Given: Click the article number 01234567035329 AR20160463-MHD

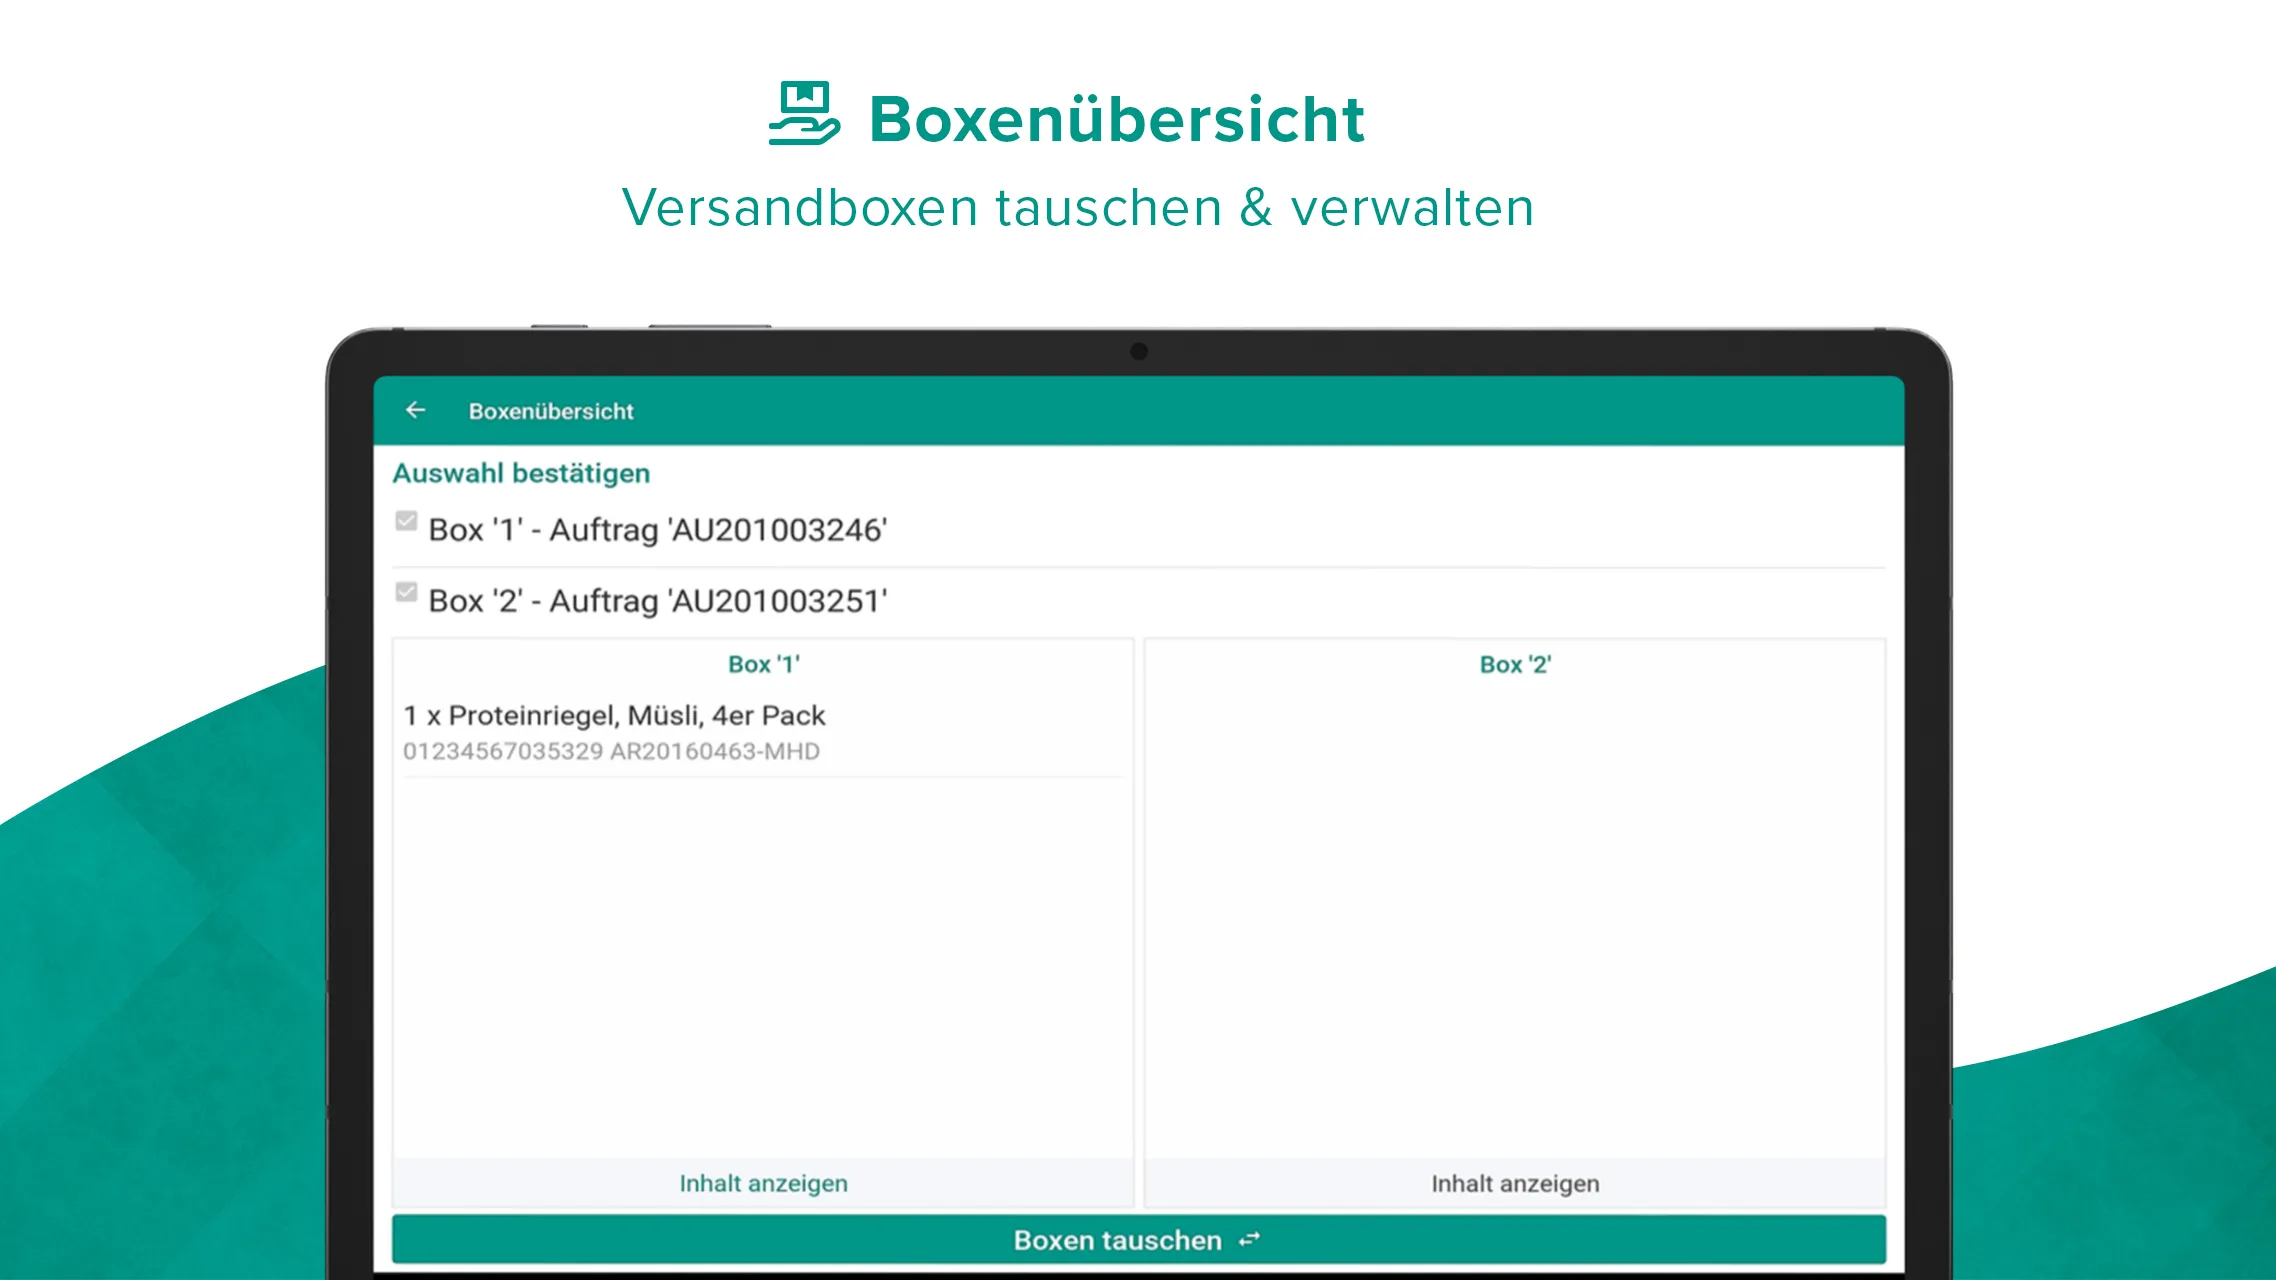Looking at the screenshot, I should (x=611, y=751).
